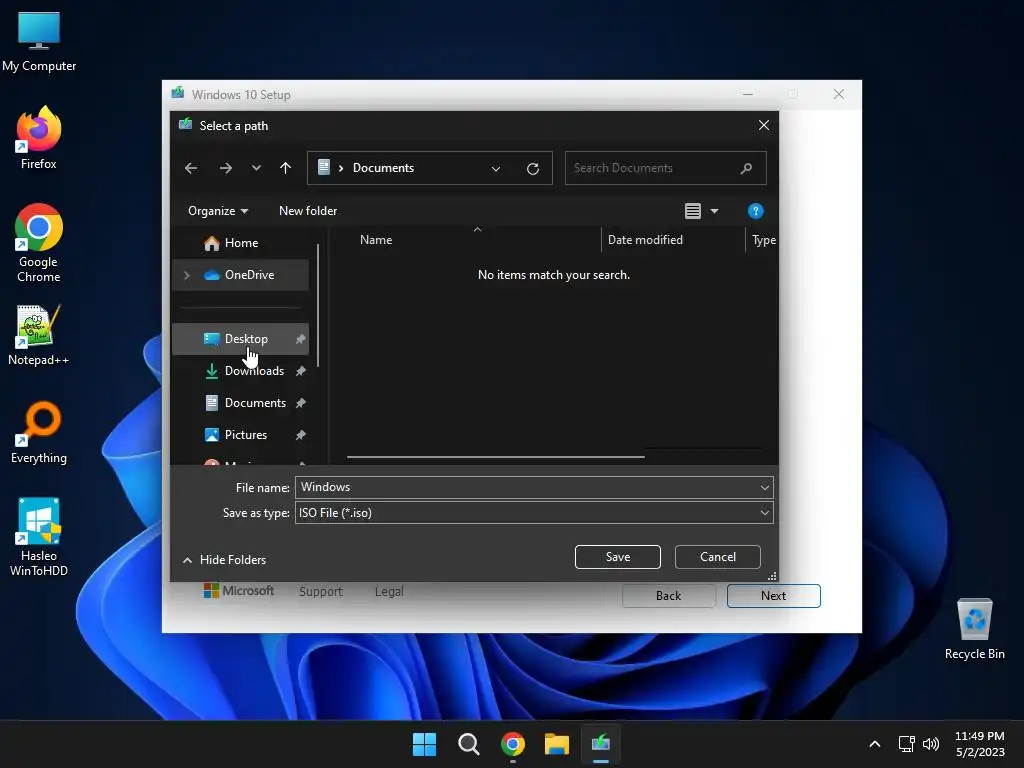1024x768 pixels.
Task: Open the Downloads quick access folder
Action: click(x=240, y=371)
